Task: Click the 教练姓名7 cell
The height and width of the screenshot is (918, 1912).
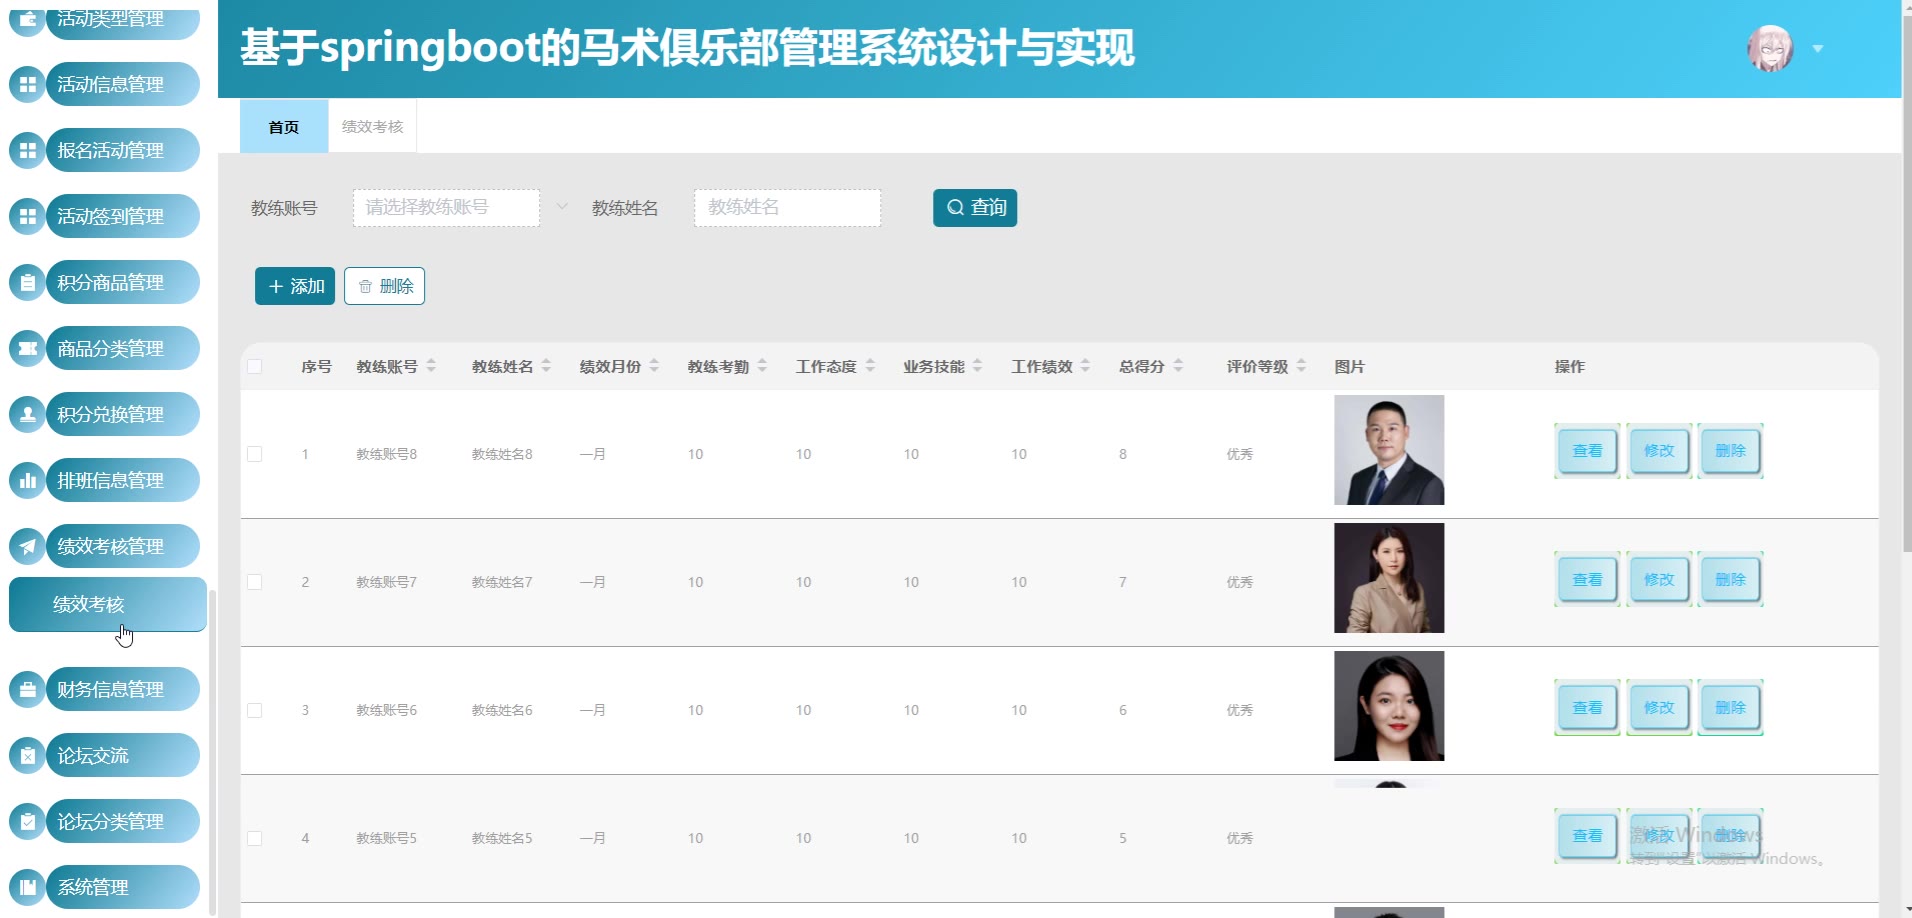Action: tap(502, 582)
